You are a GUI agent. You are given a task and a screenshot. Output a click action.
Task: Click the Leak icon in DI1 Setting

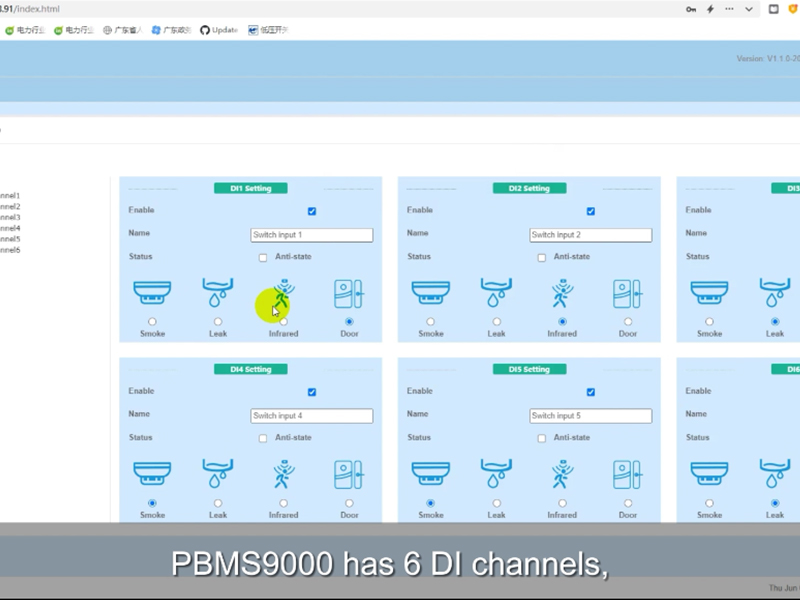218,293
